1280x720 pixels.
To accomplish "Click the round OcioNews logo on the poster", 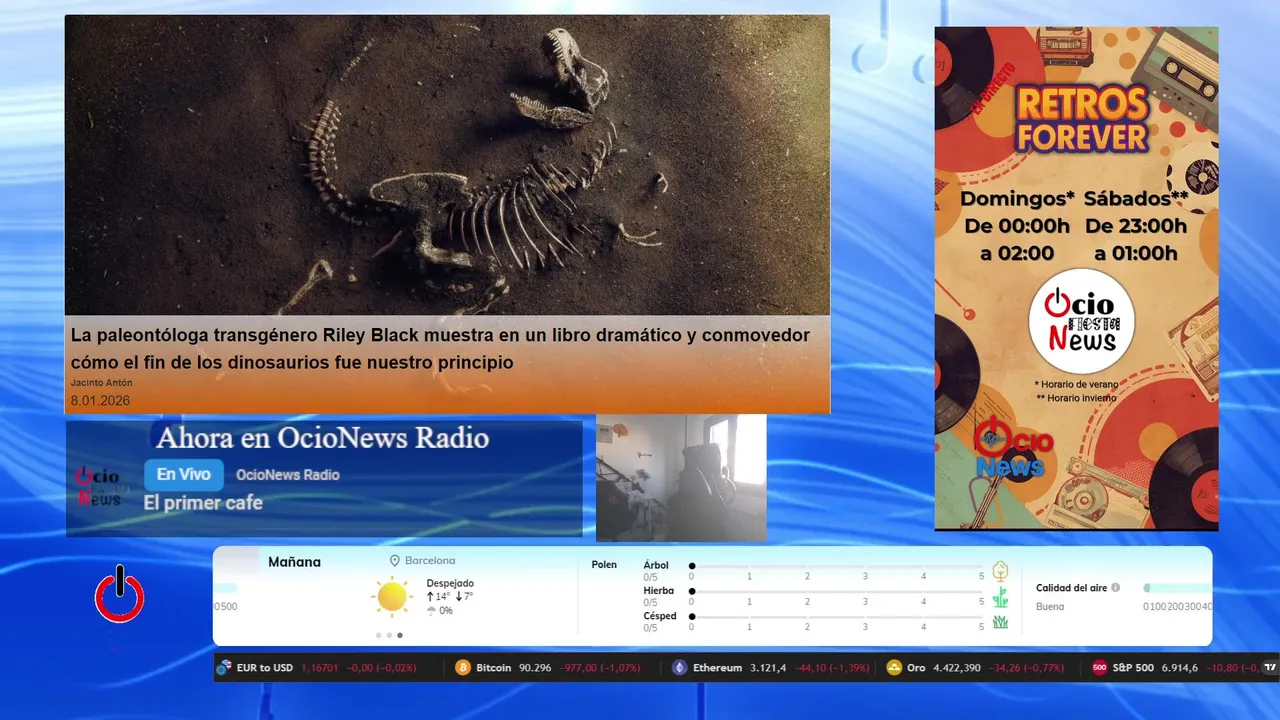I will (1081, 321).
